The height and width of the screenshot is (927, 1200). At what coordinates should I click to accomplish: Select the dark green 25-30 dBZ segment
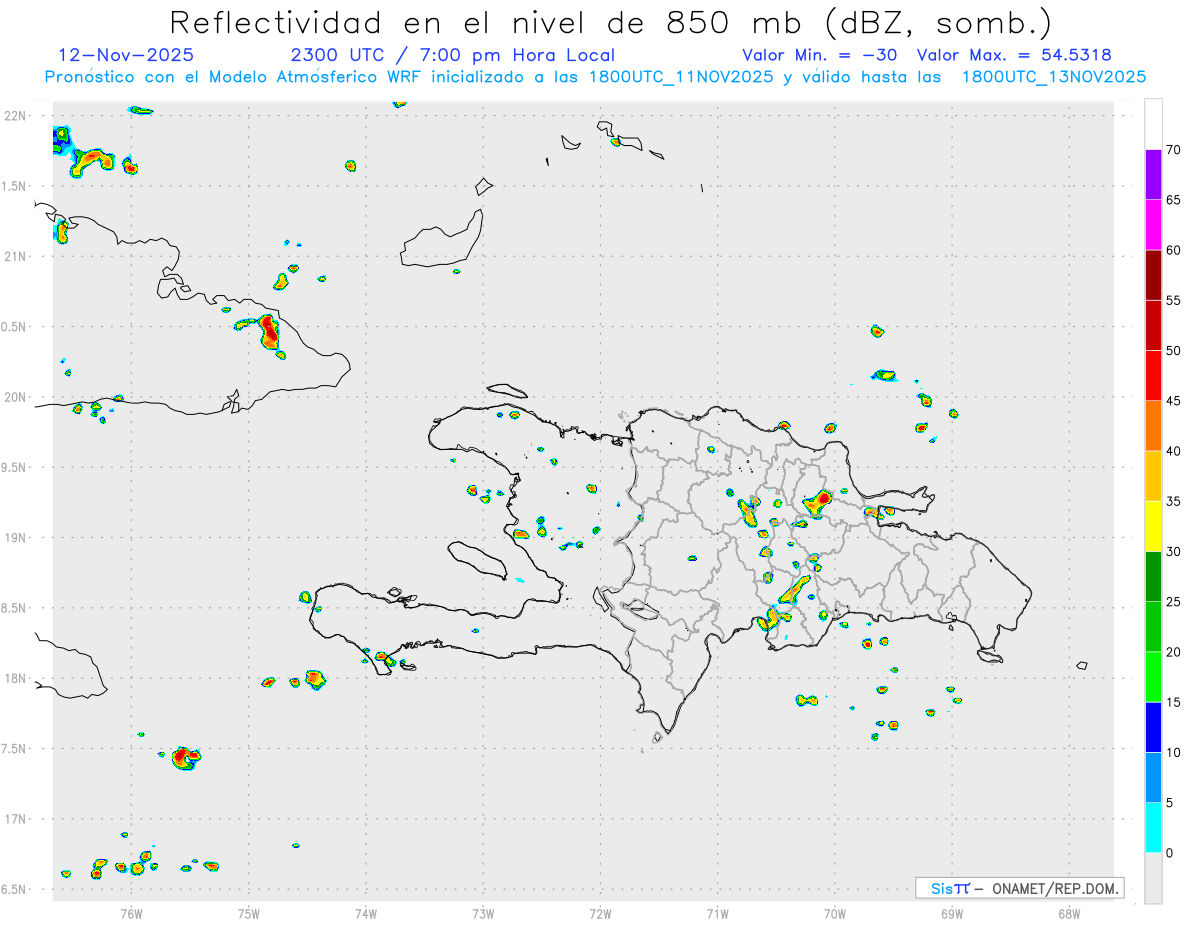pos(1153,577)
